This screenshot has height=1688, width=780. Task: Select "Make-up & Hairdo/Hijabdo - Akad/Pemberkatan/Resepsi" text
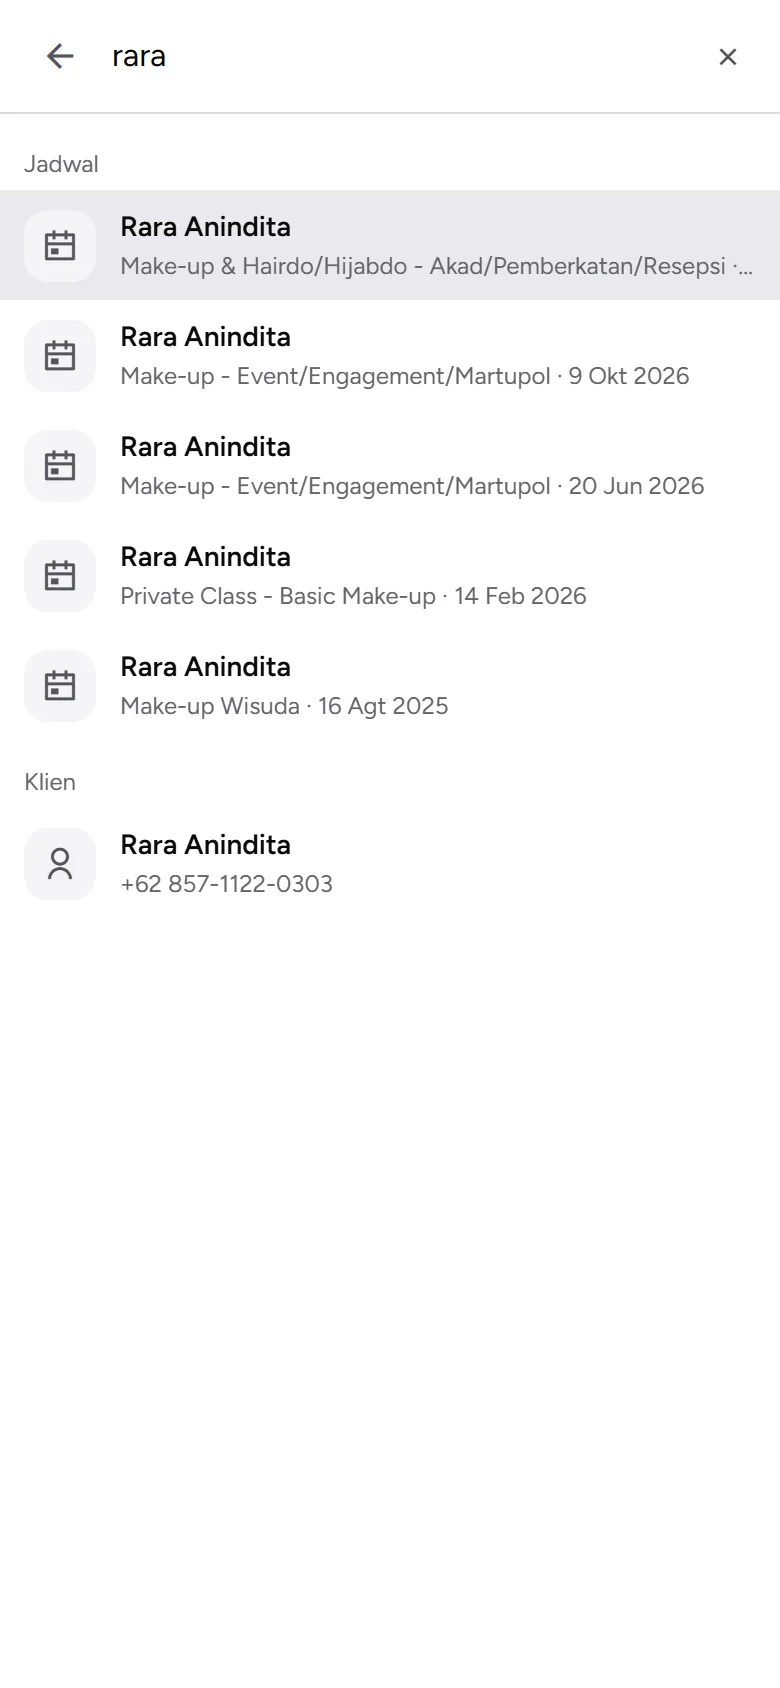pos(437,266)
